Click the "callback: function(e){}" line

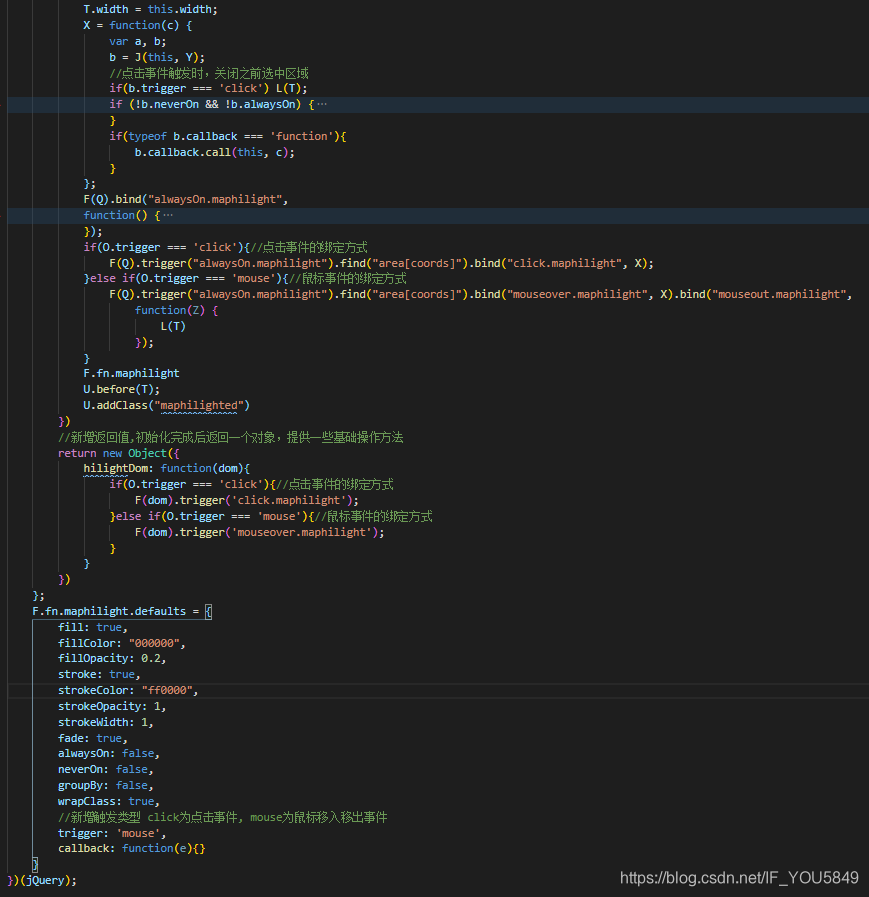tap(132, 848)
